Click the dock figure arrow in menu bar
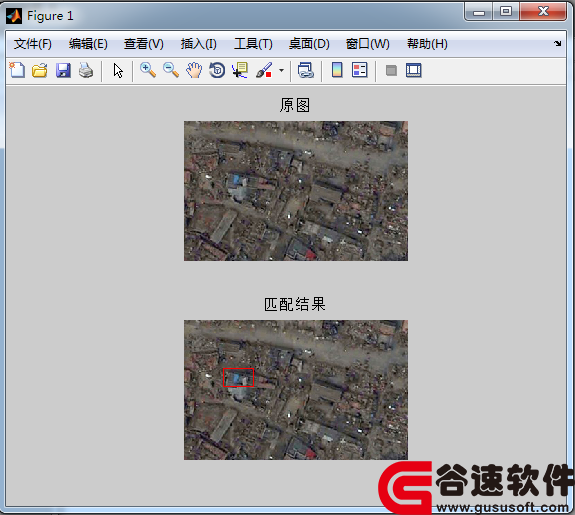 557,43
